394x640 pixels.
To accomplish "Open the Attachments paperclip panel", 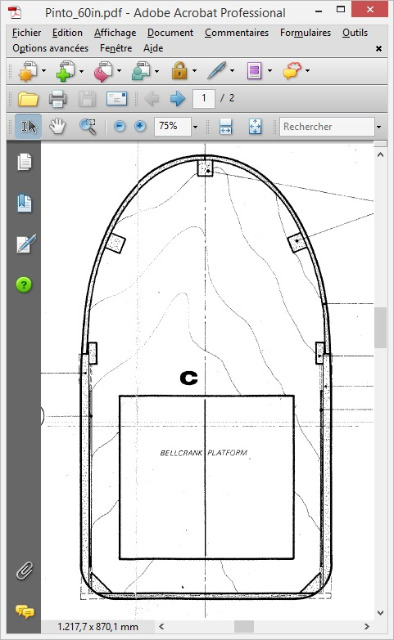I will click(x=24, y=570).
